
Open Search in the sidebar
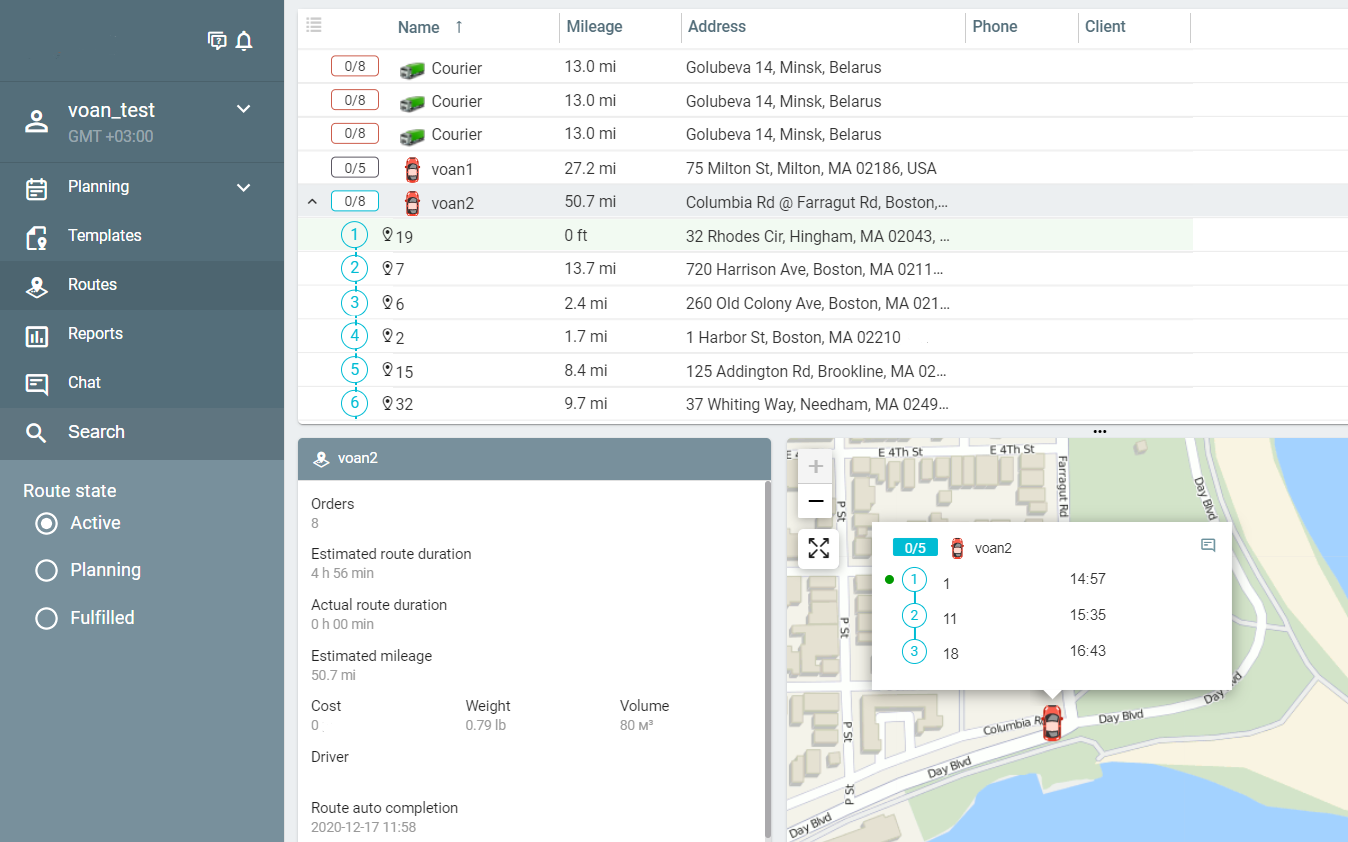point(96,432)
